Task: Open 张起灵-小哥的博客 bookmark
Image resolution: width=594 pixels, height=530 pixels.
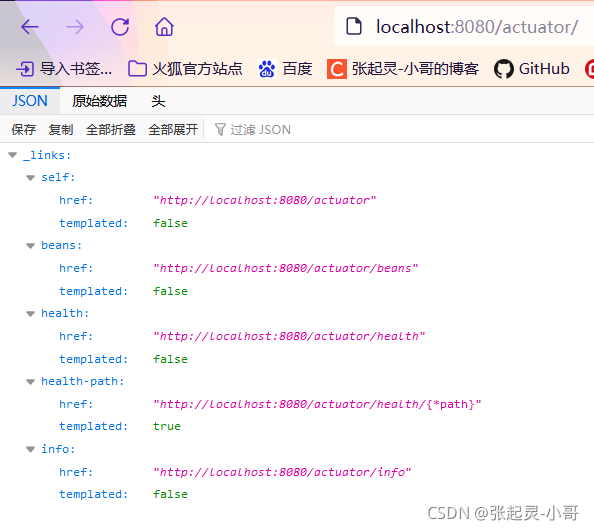Action: pos(403,69)
